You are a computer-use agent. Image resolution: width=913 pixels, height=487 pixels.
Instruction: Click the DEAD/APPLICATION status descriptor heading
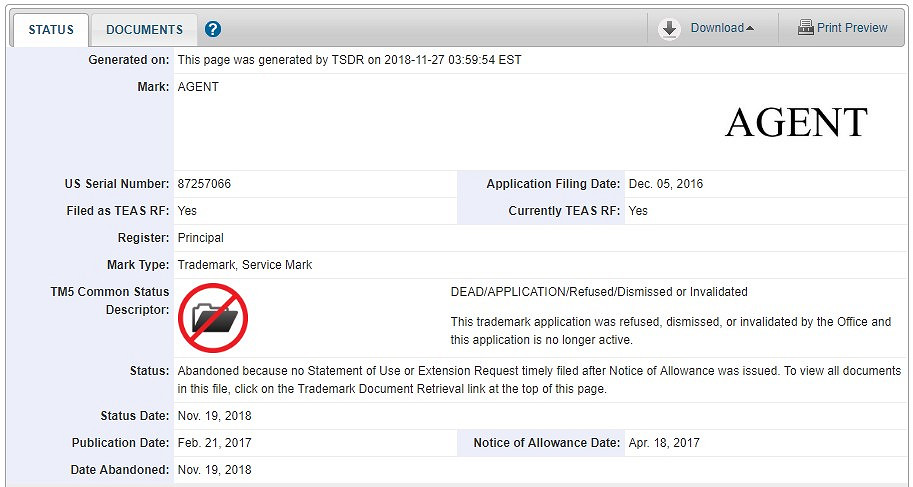(599, 292)
